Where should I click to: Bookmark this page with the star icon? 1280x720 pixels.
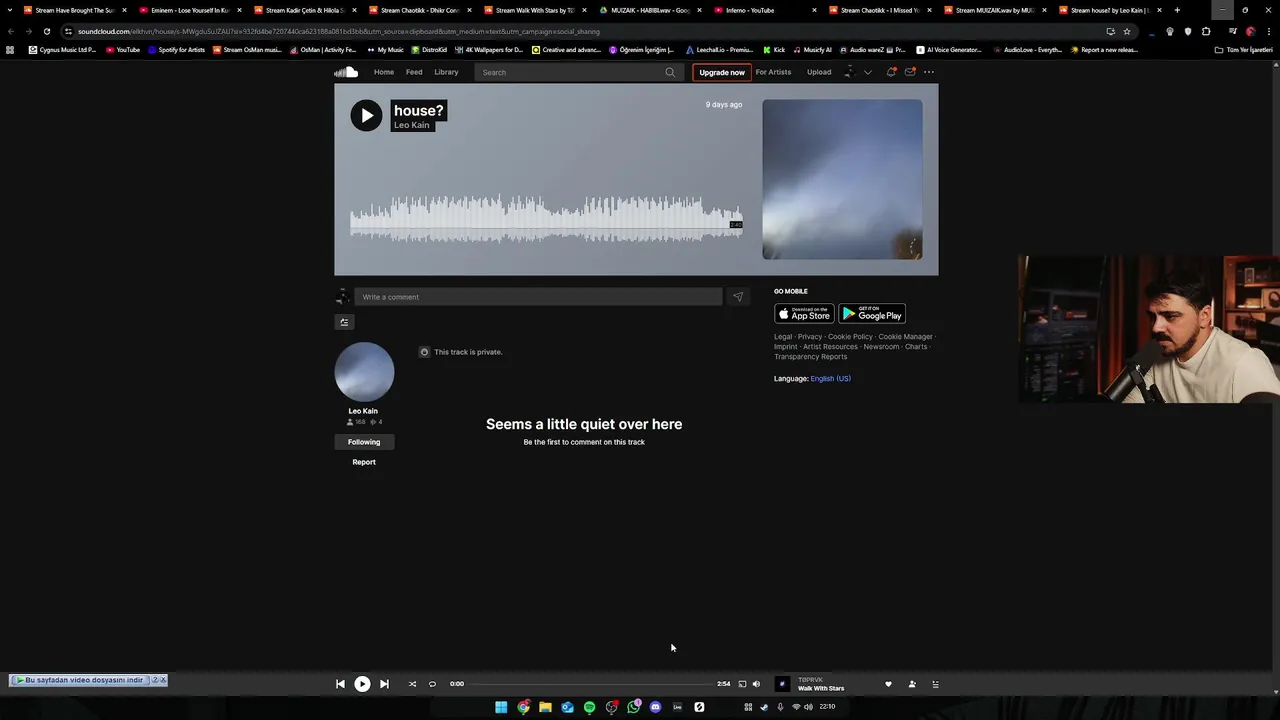pyautogui.click(x=1127, y=31)
